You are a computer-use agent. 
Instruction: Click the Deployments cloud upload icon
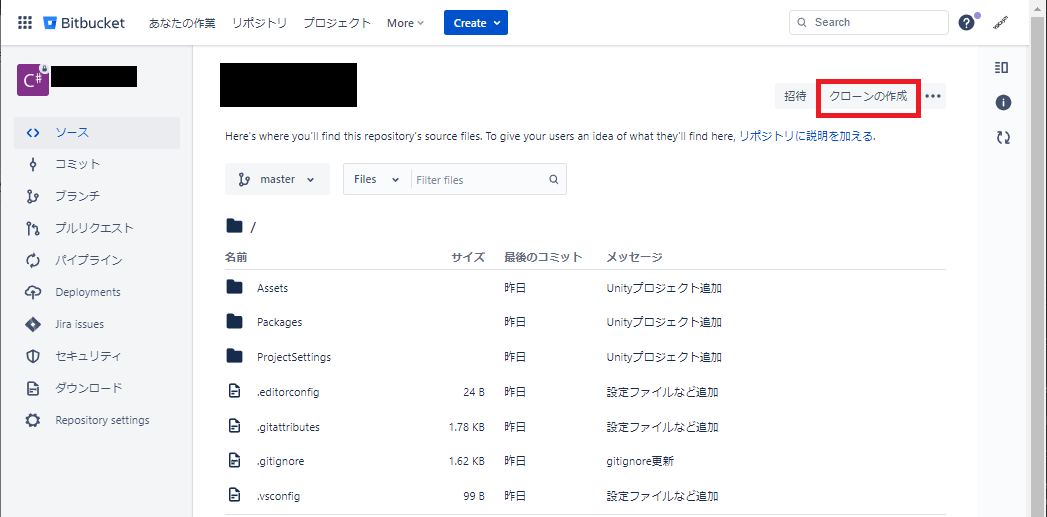pos(33,293)
